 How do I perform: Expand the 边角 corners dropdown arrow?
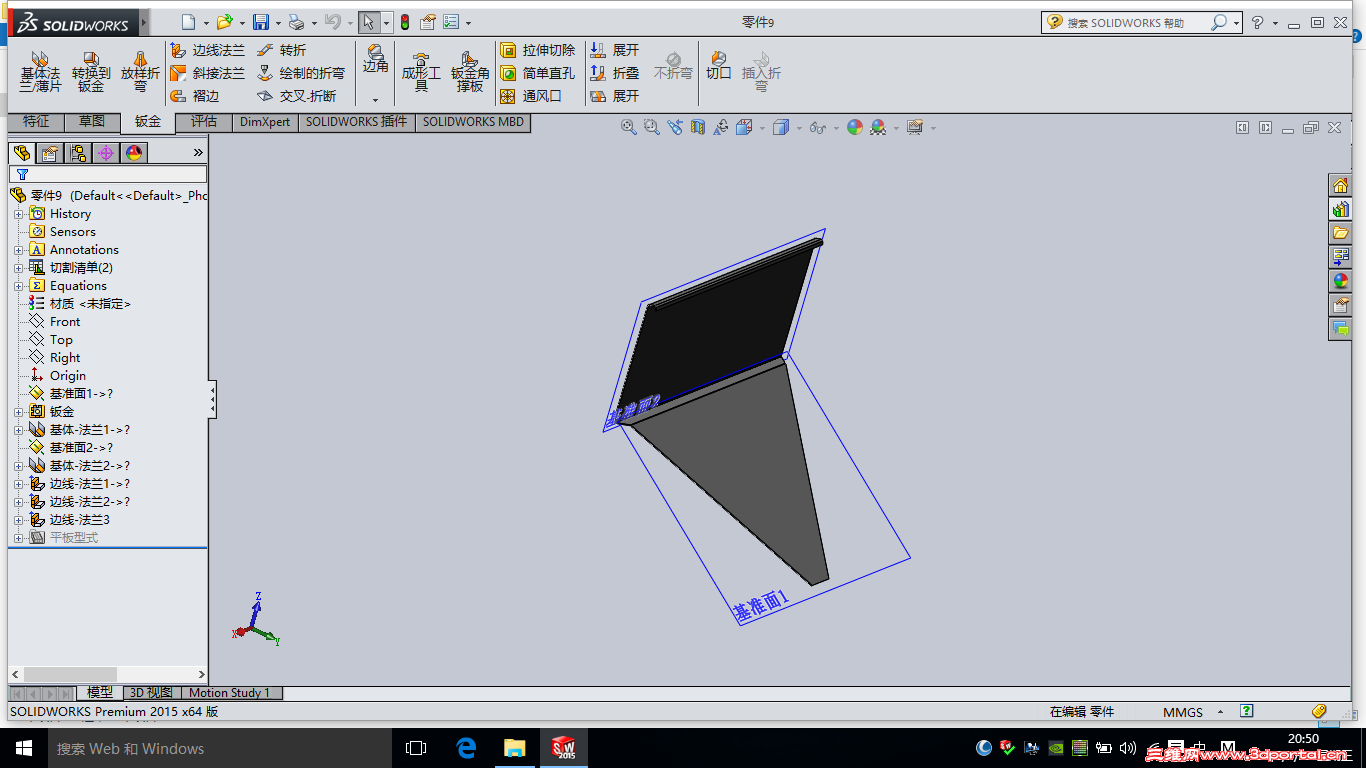(376, 99)
